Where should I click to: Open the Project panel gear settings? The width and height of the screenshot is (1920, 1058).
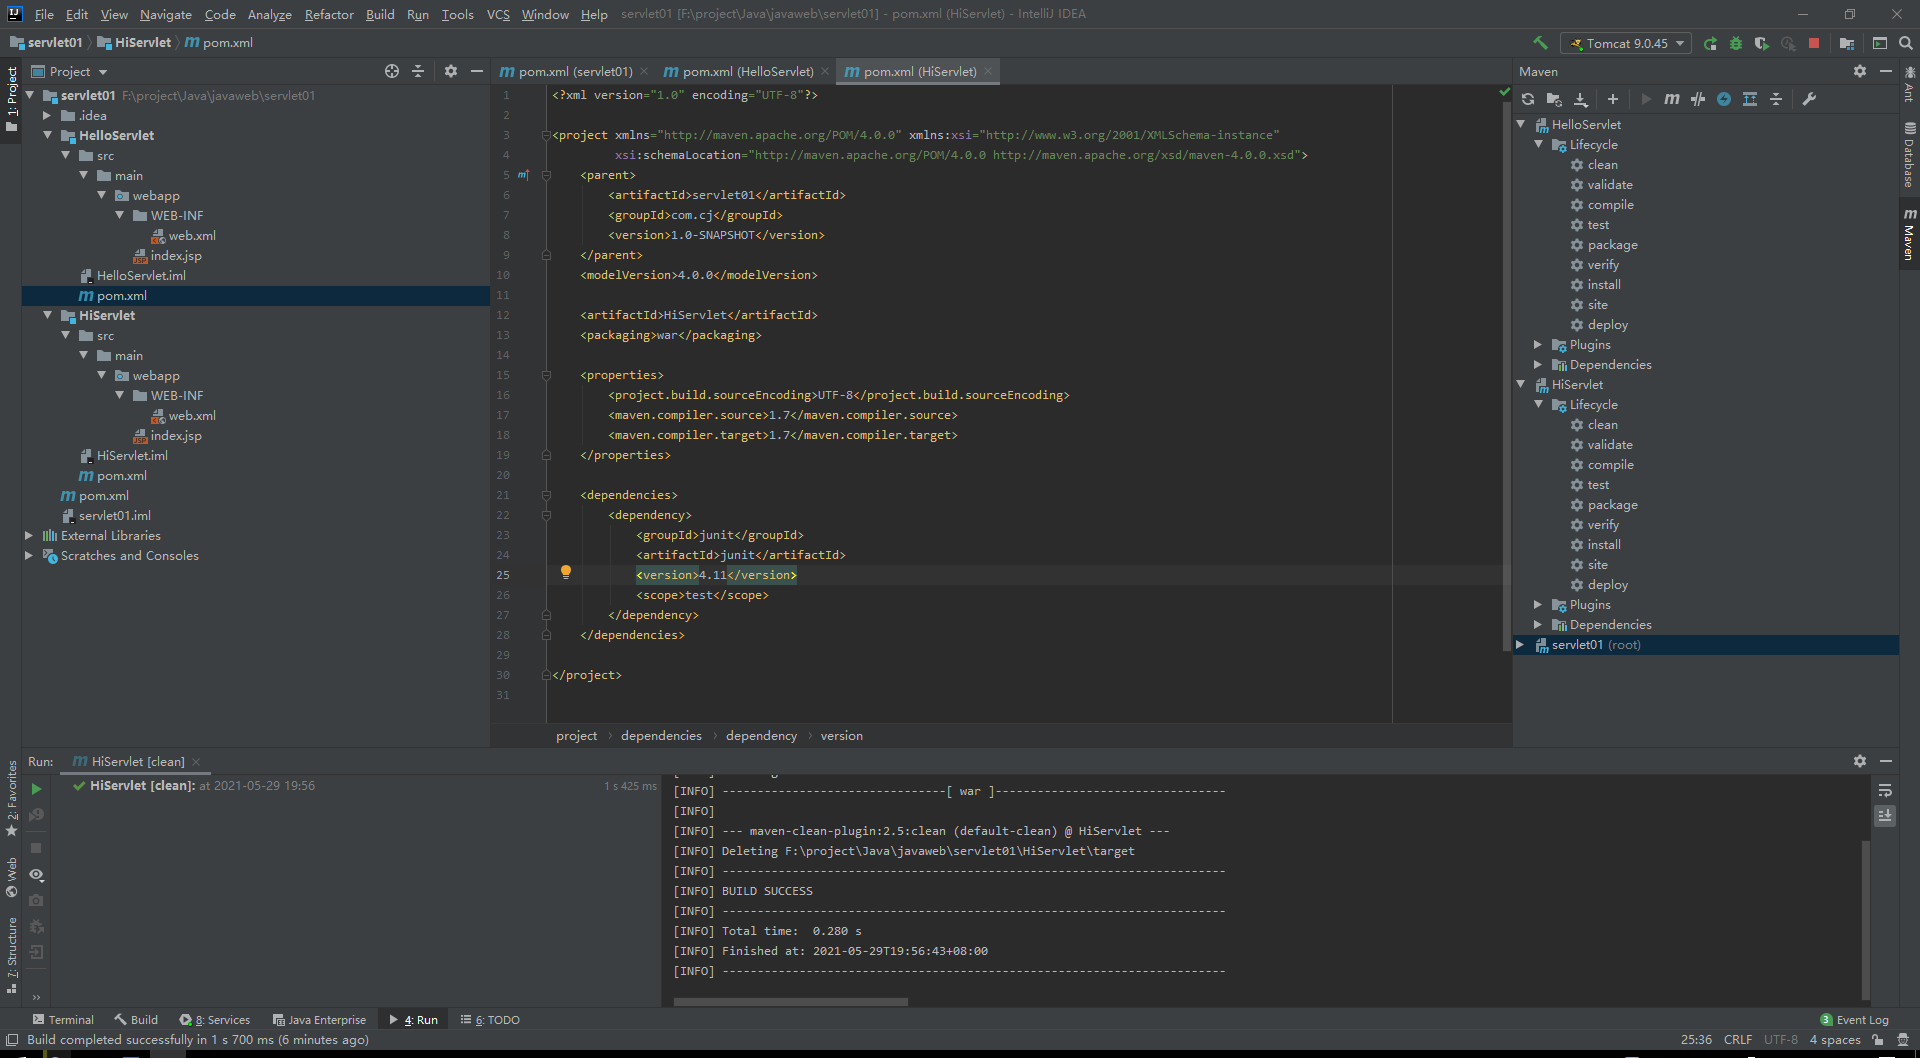point(451,71)
